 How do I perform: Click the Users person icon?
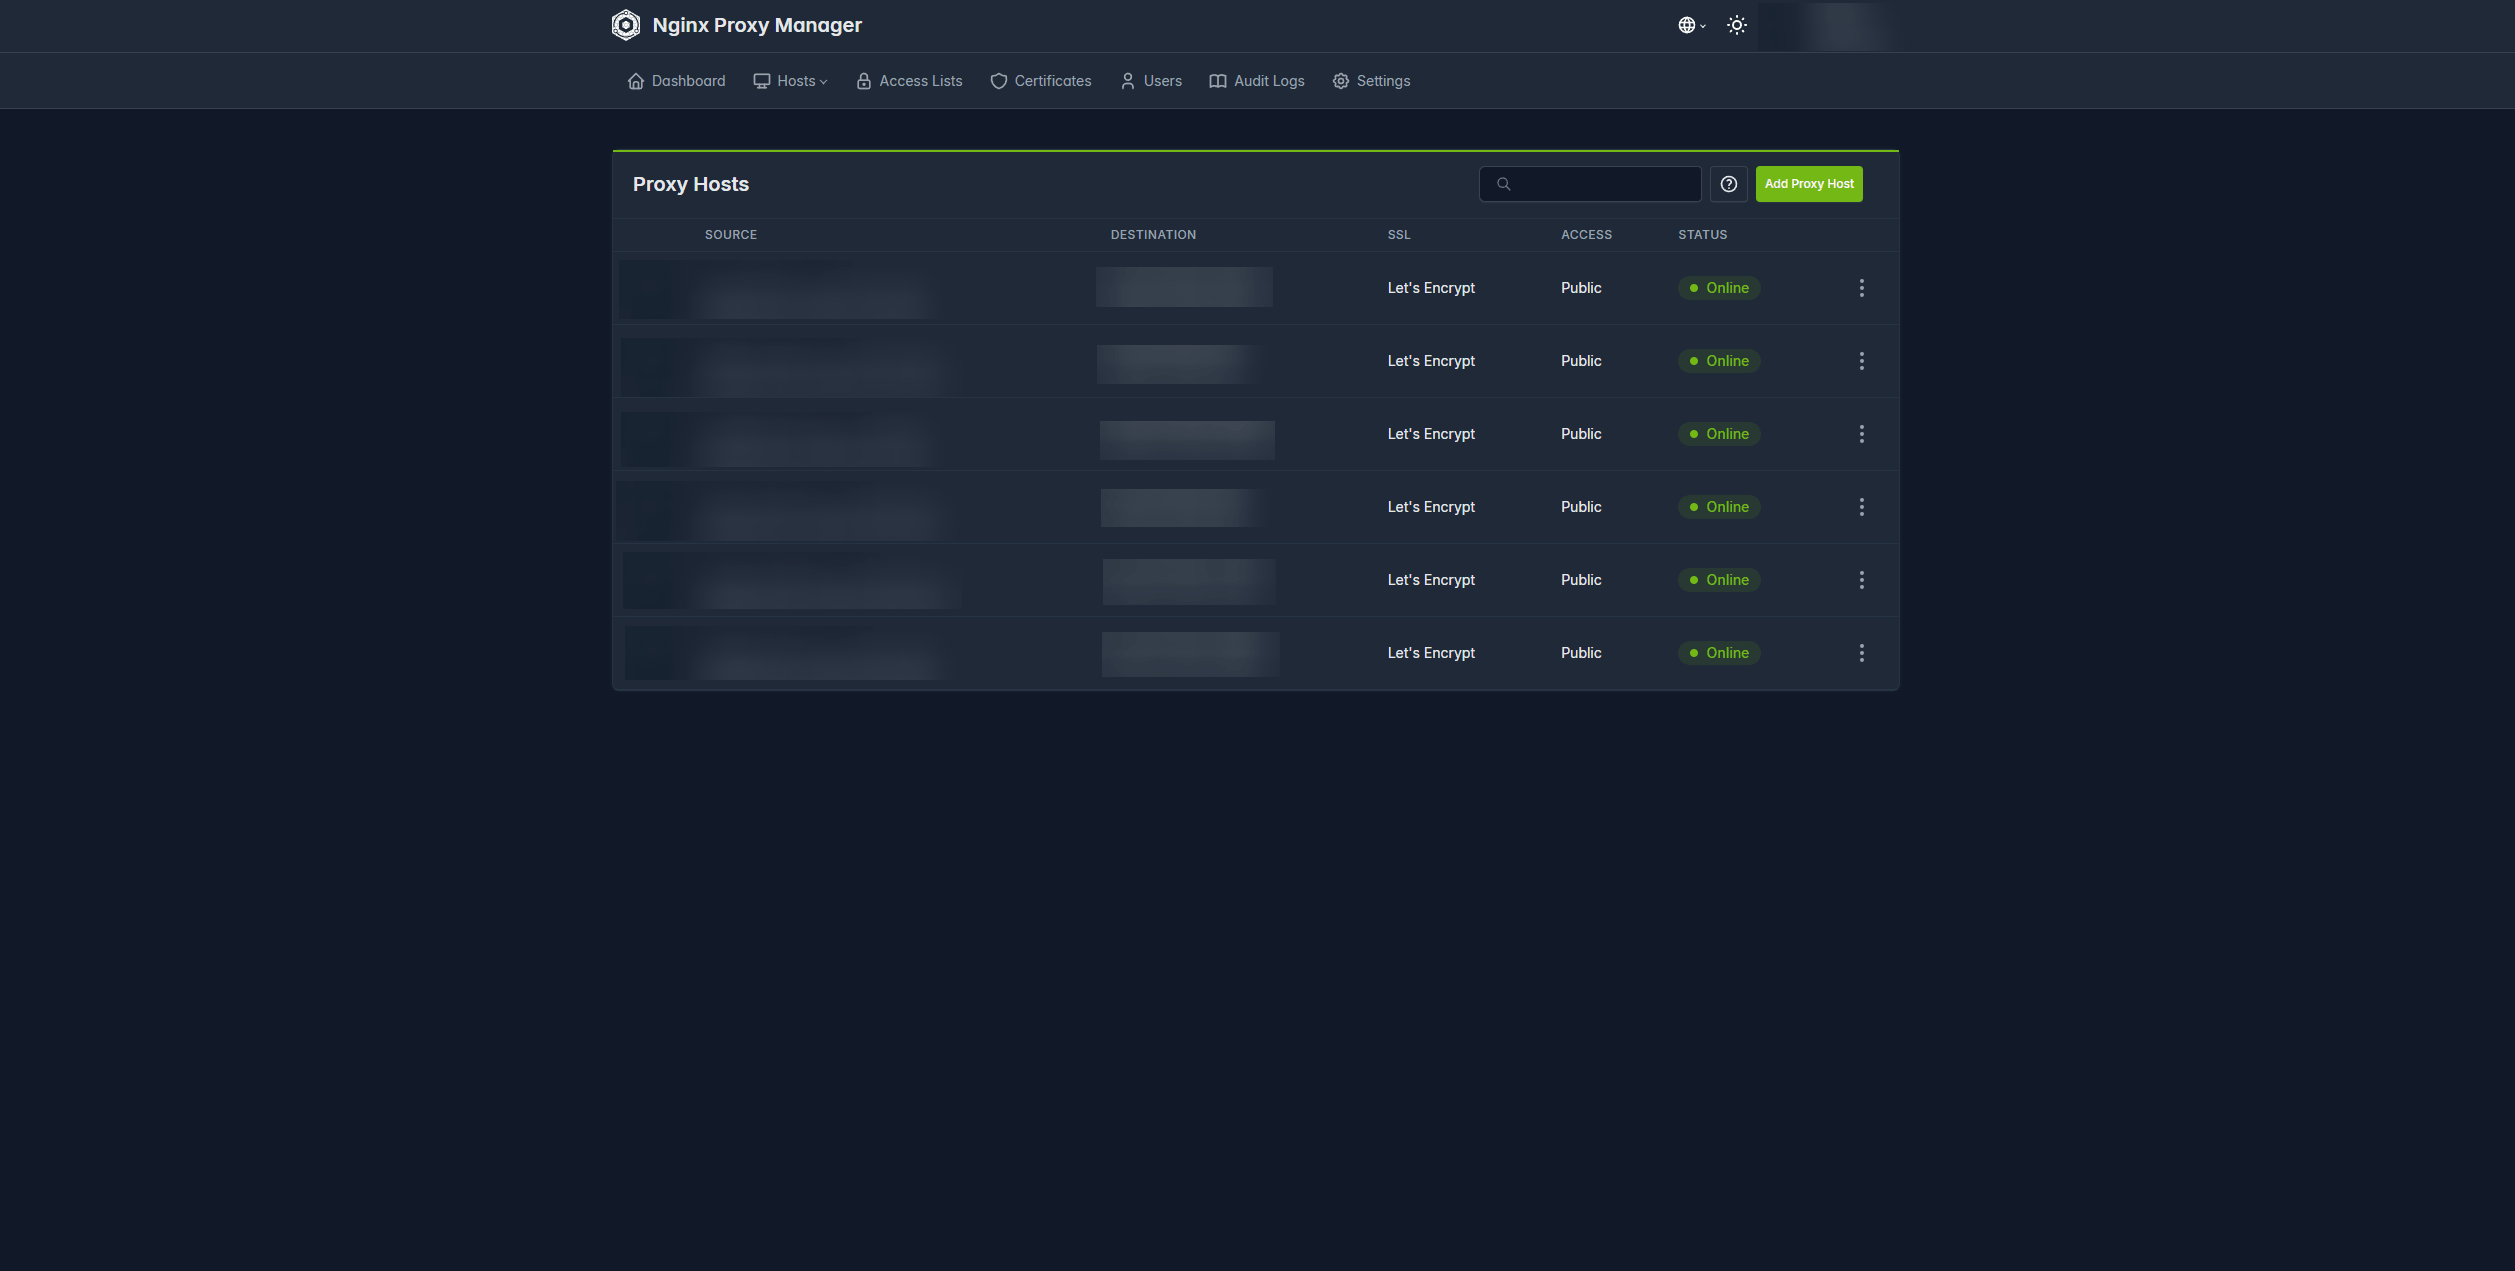click(x=1126, y=80)
